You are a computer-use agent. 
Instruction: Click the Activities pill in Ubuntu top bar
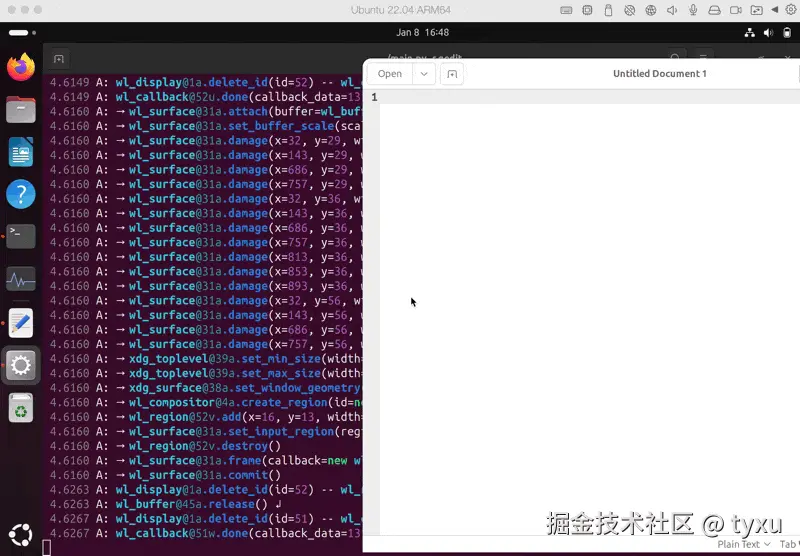22,33
